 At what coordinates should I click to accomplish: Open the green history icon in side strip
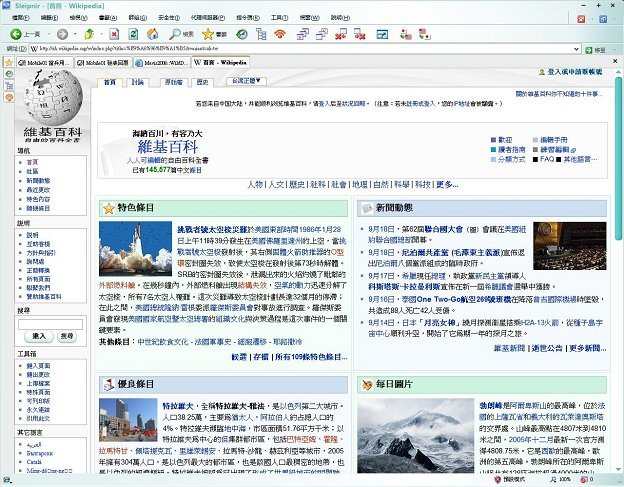pos(9,74)
